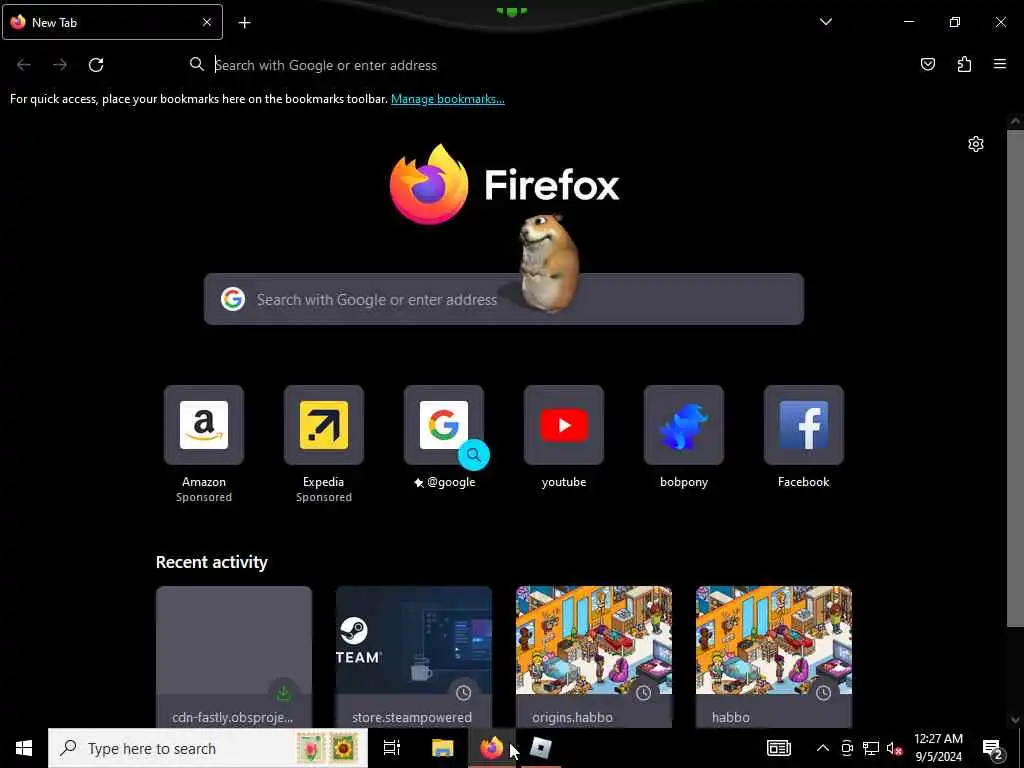
Task: Open a new tab with plus button
Action: click(244, 23)
